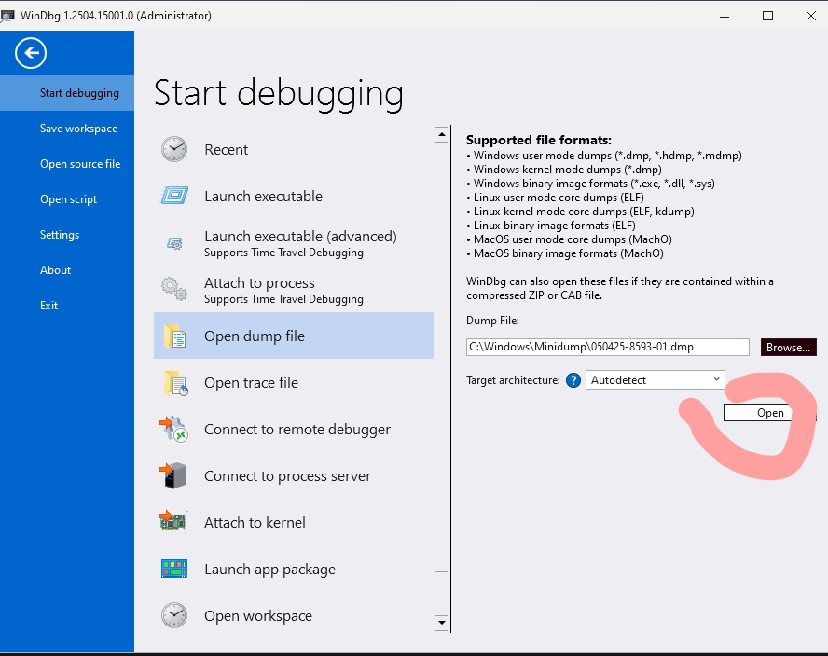Click the Supported file formats heading

539,140
